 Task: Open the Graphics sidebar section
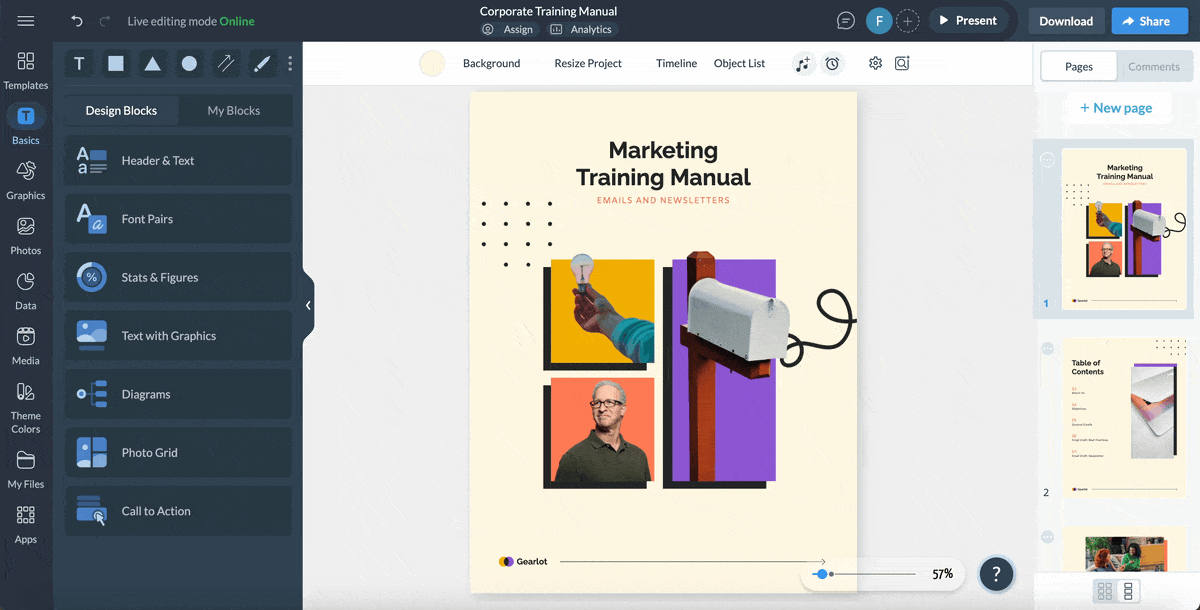point(26,181)
